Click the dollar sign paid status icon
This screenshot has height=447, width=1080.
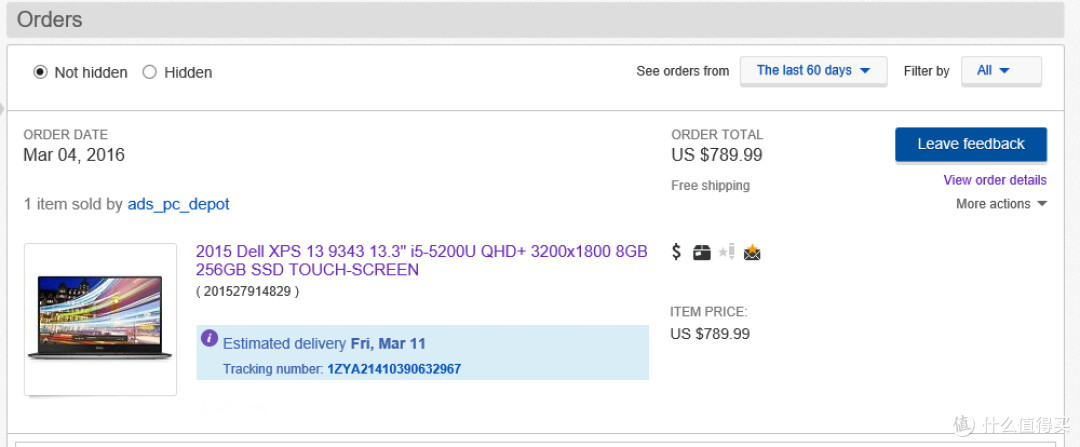[676, 252]
